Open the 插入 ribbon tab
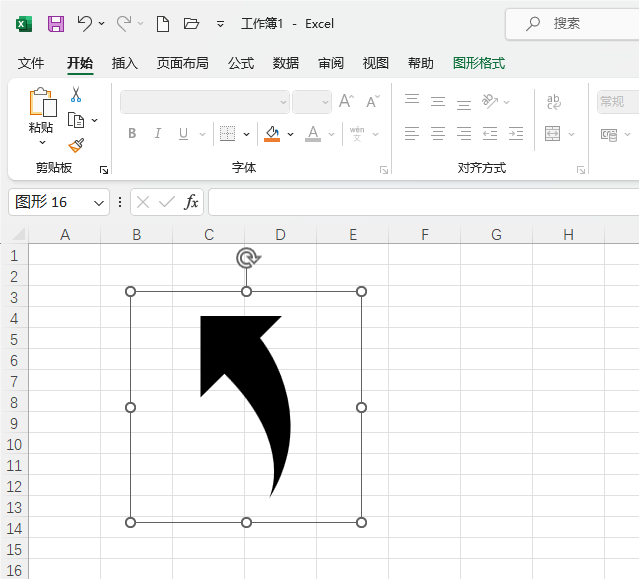 click(x=125, y=63)
